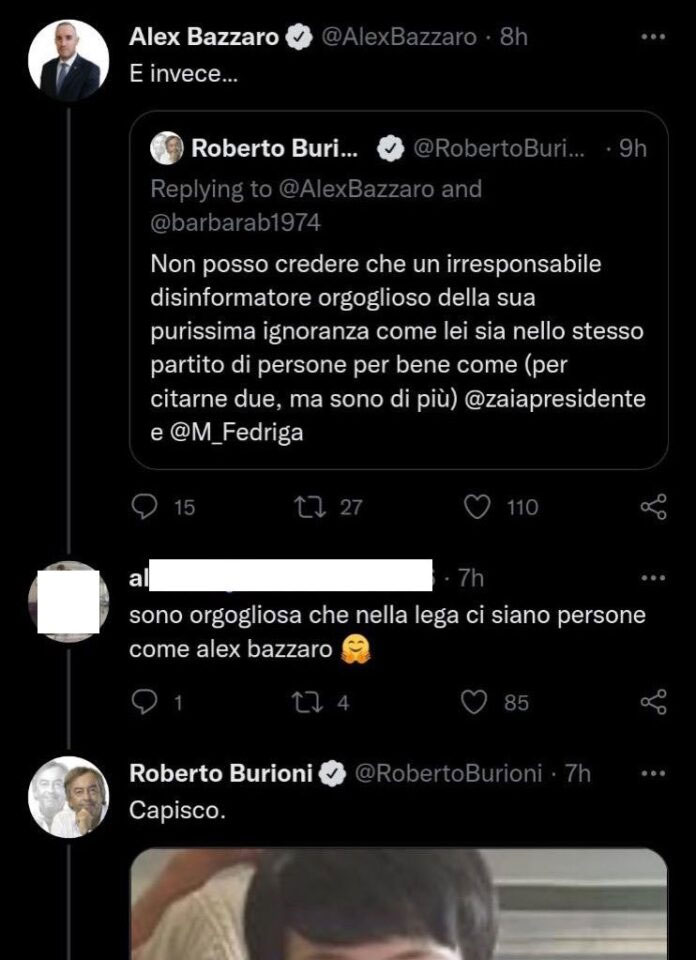
Task: Open the @AlexBazzaro handle link
Action: 396,38
